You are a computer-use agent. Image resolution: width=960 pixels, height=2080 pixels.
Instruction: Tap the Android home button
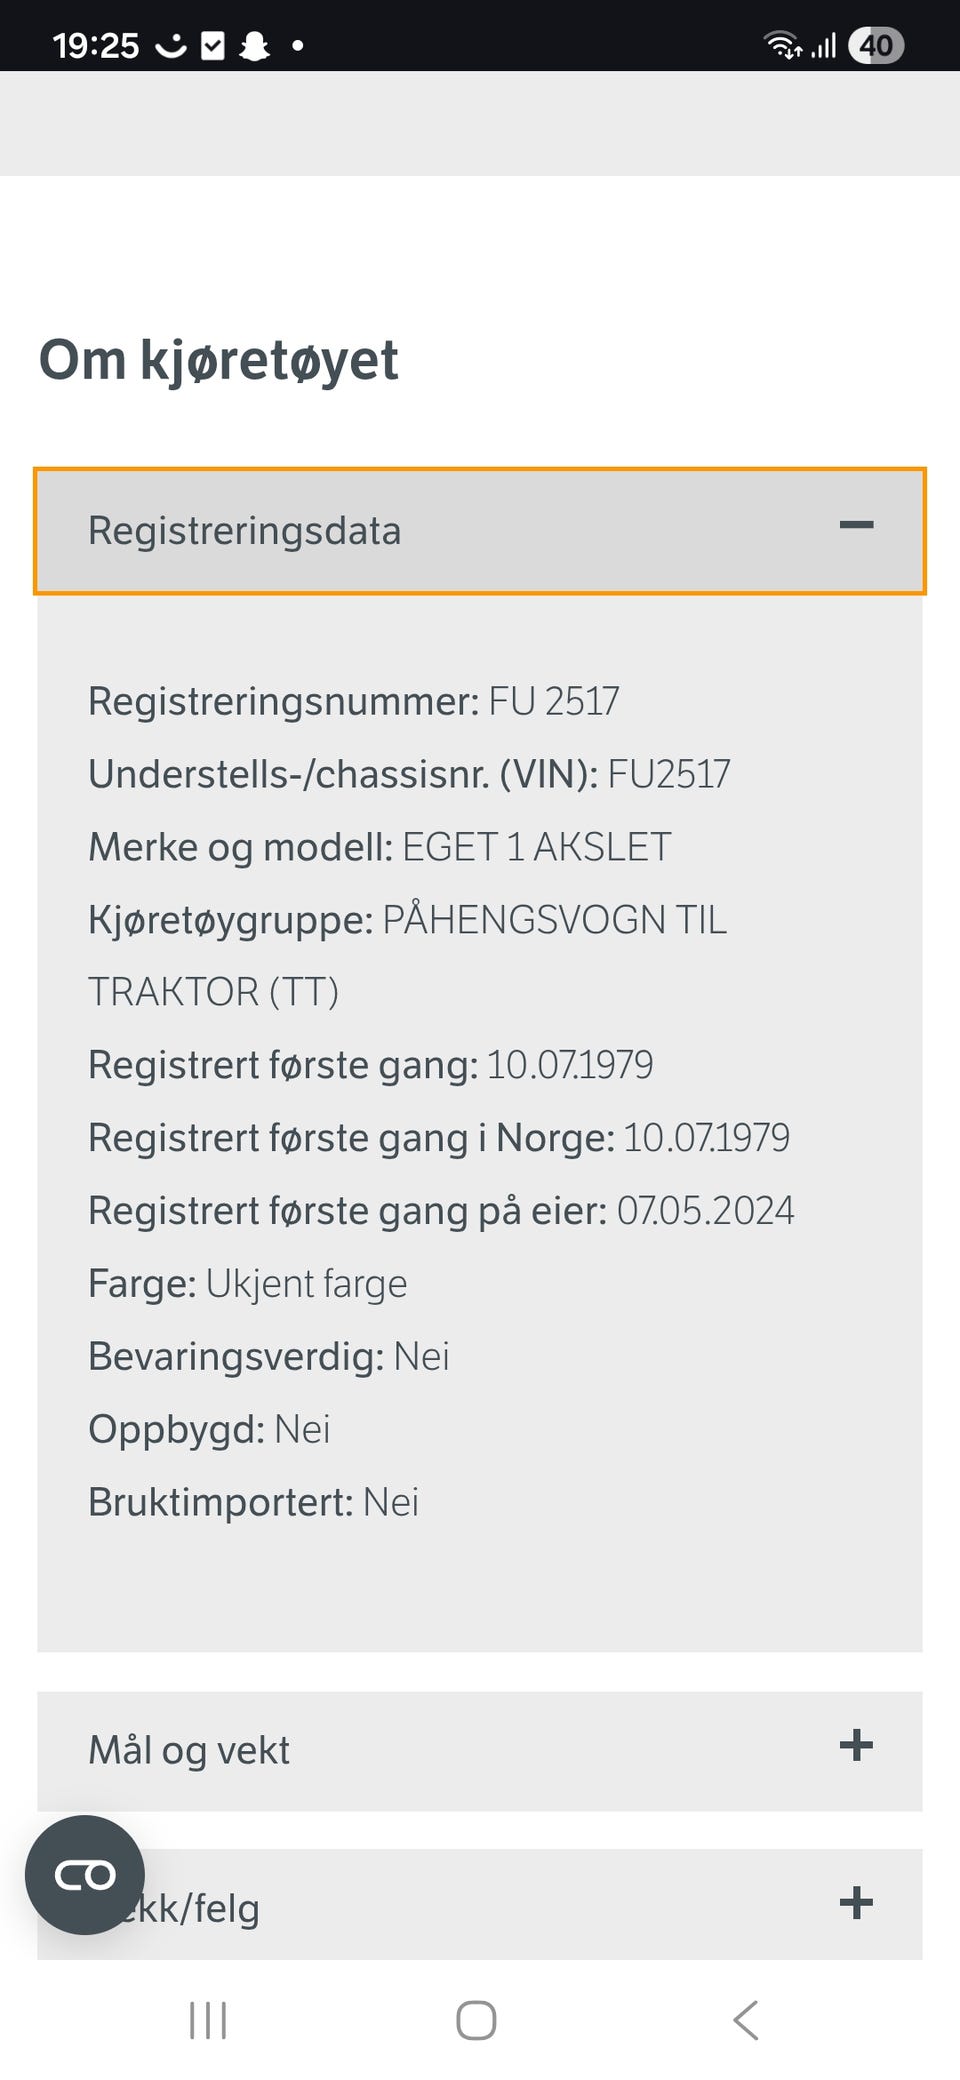(476, 2020)
